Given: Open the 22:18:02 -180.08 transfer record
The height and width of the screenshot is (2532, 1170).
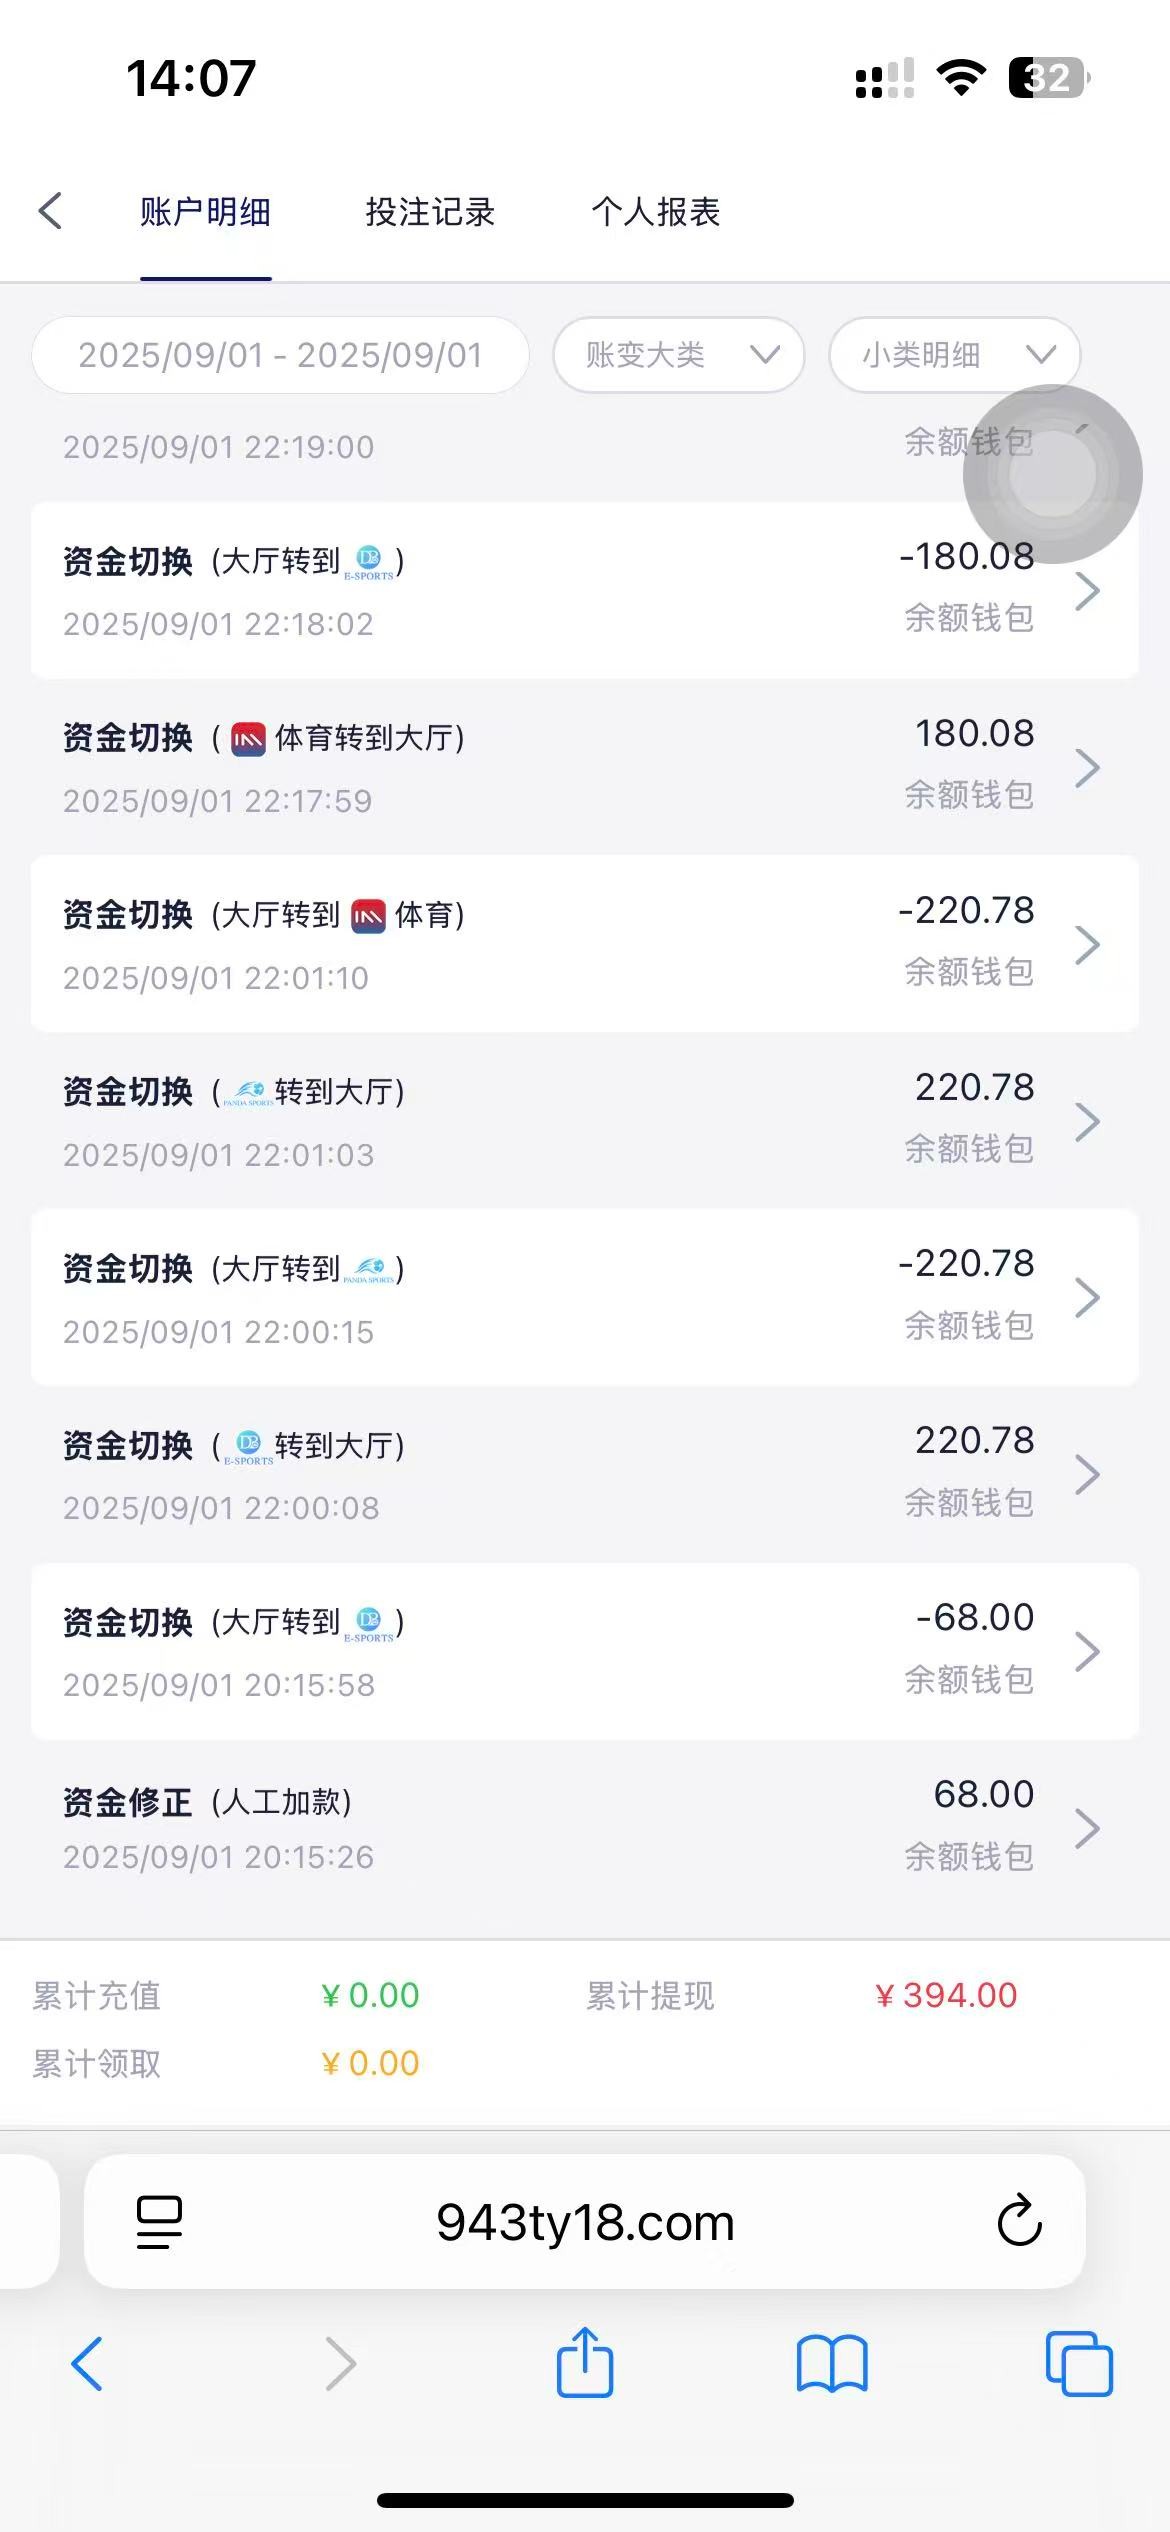Looking at the screenshot, I should 1087,591.
